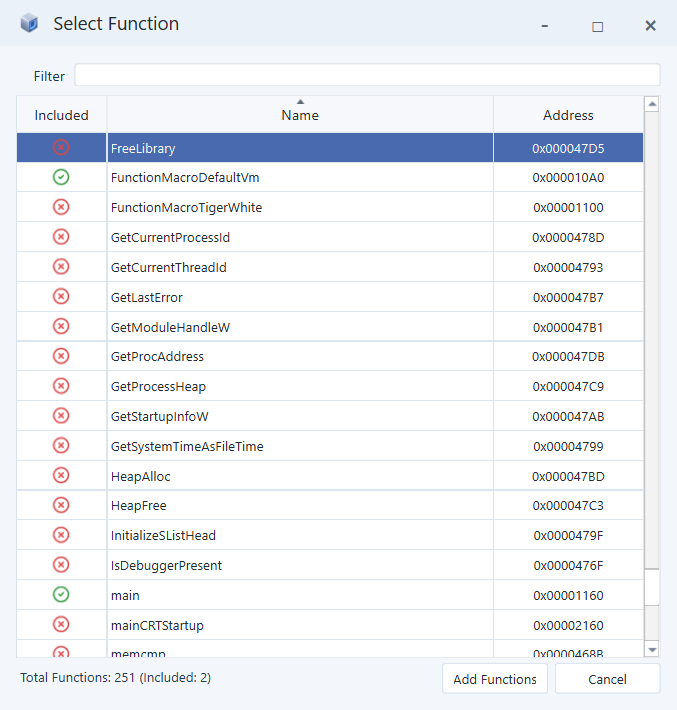Focus the Filter input field

pos(367,75)
